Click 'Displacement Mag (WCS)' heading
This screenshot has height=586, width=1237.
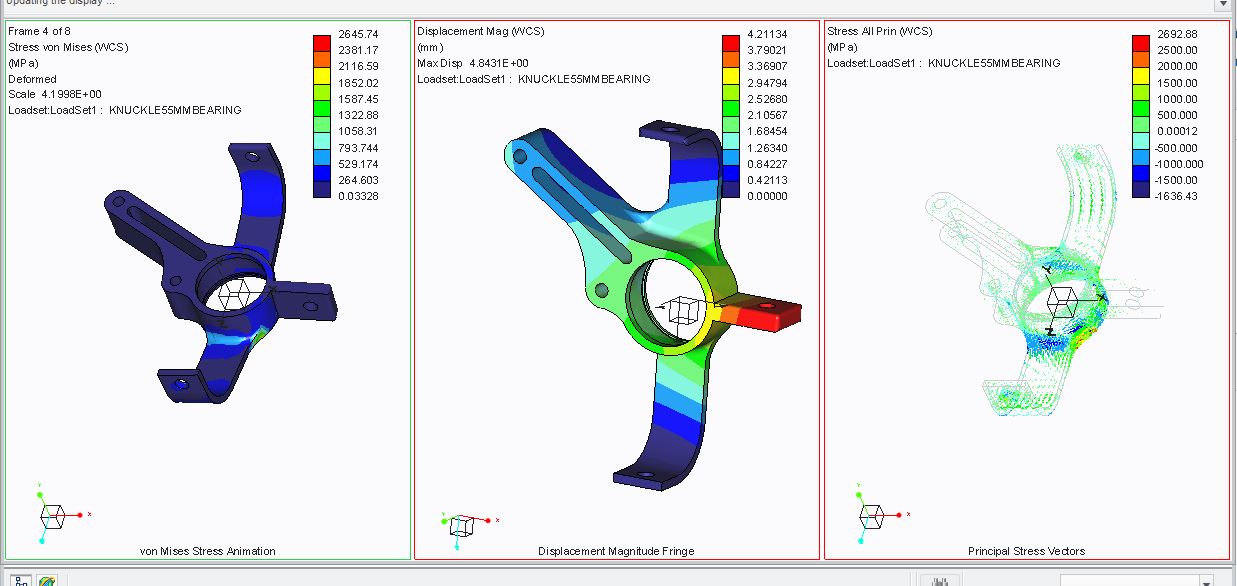(x=481, y=32)
